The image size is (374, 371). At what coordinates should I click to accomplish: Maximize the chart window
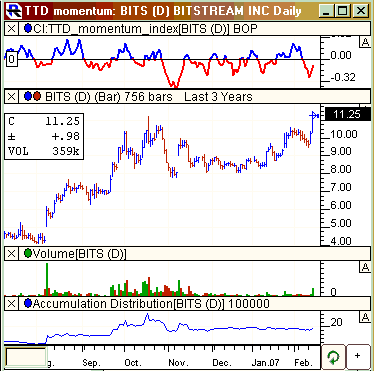(342, 11)
